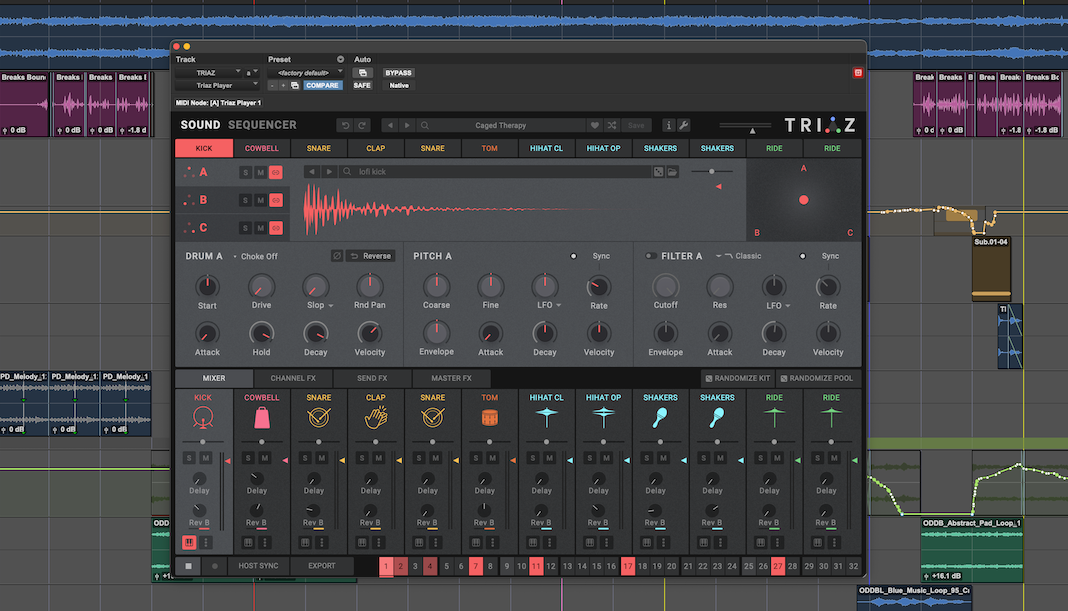
Task: Shuffle presets with the random icon
Action: click(x=611, y=125)
